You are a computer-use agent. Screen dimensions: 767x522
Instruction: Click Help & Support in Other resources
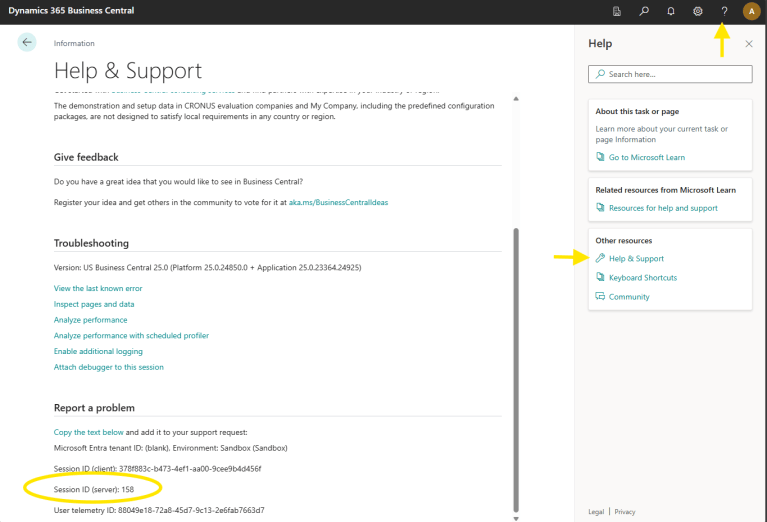[x=636, y=258]
